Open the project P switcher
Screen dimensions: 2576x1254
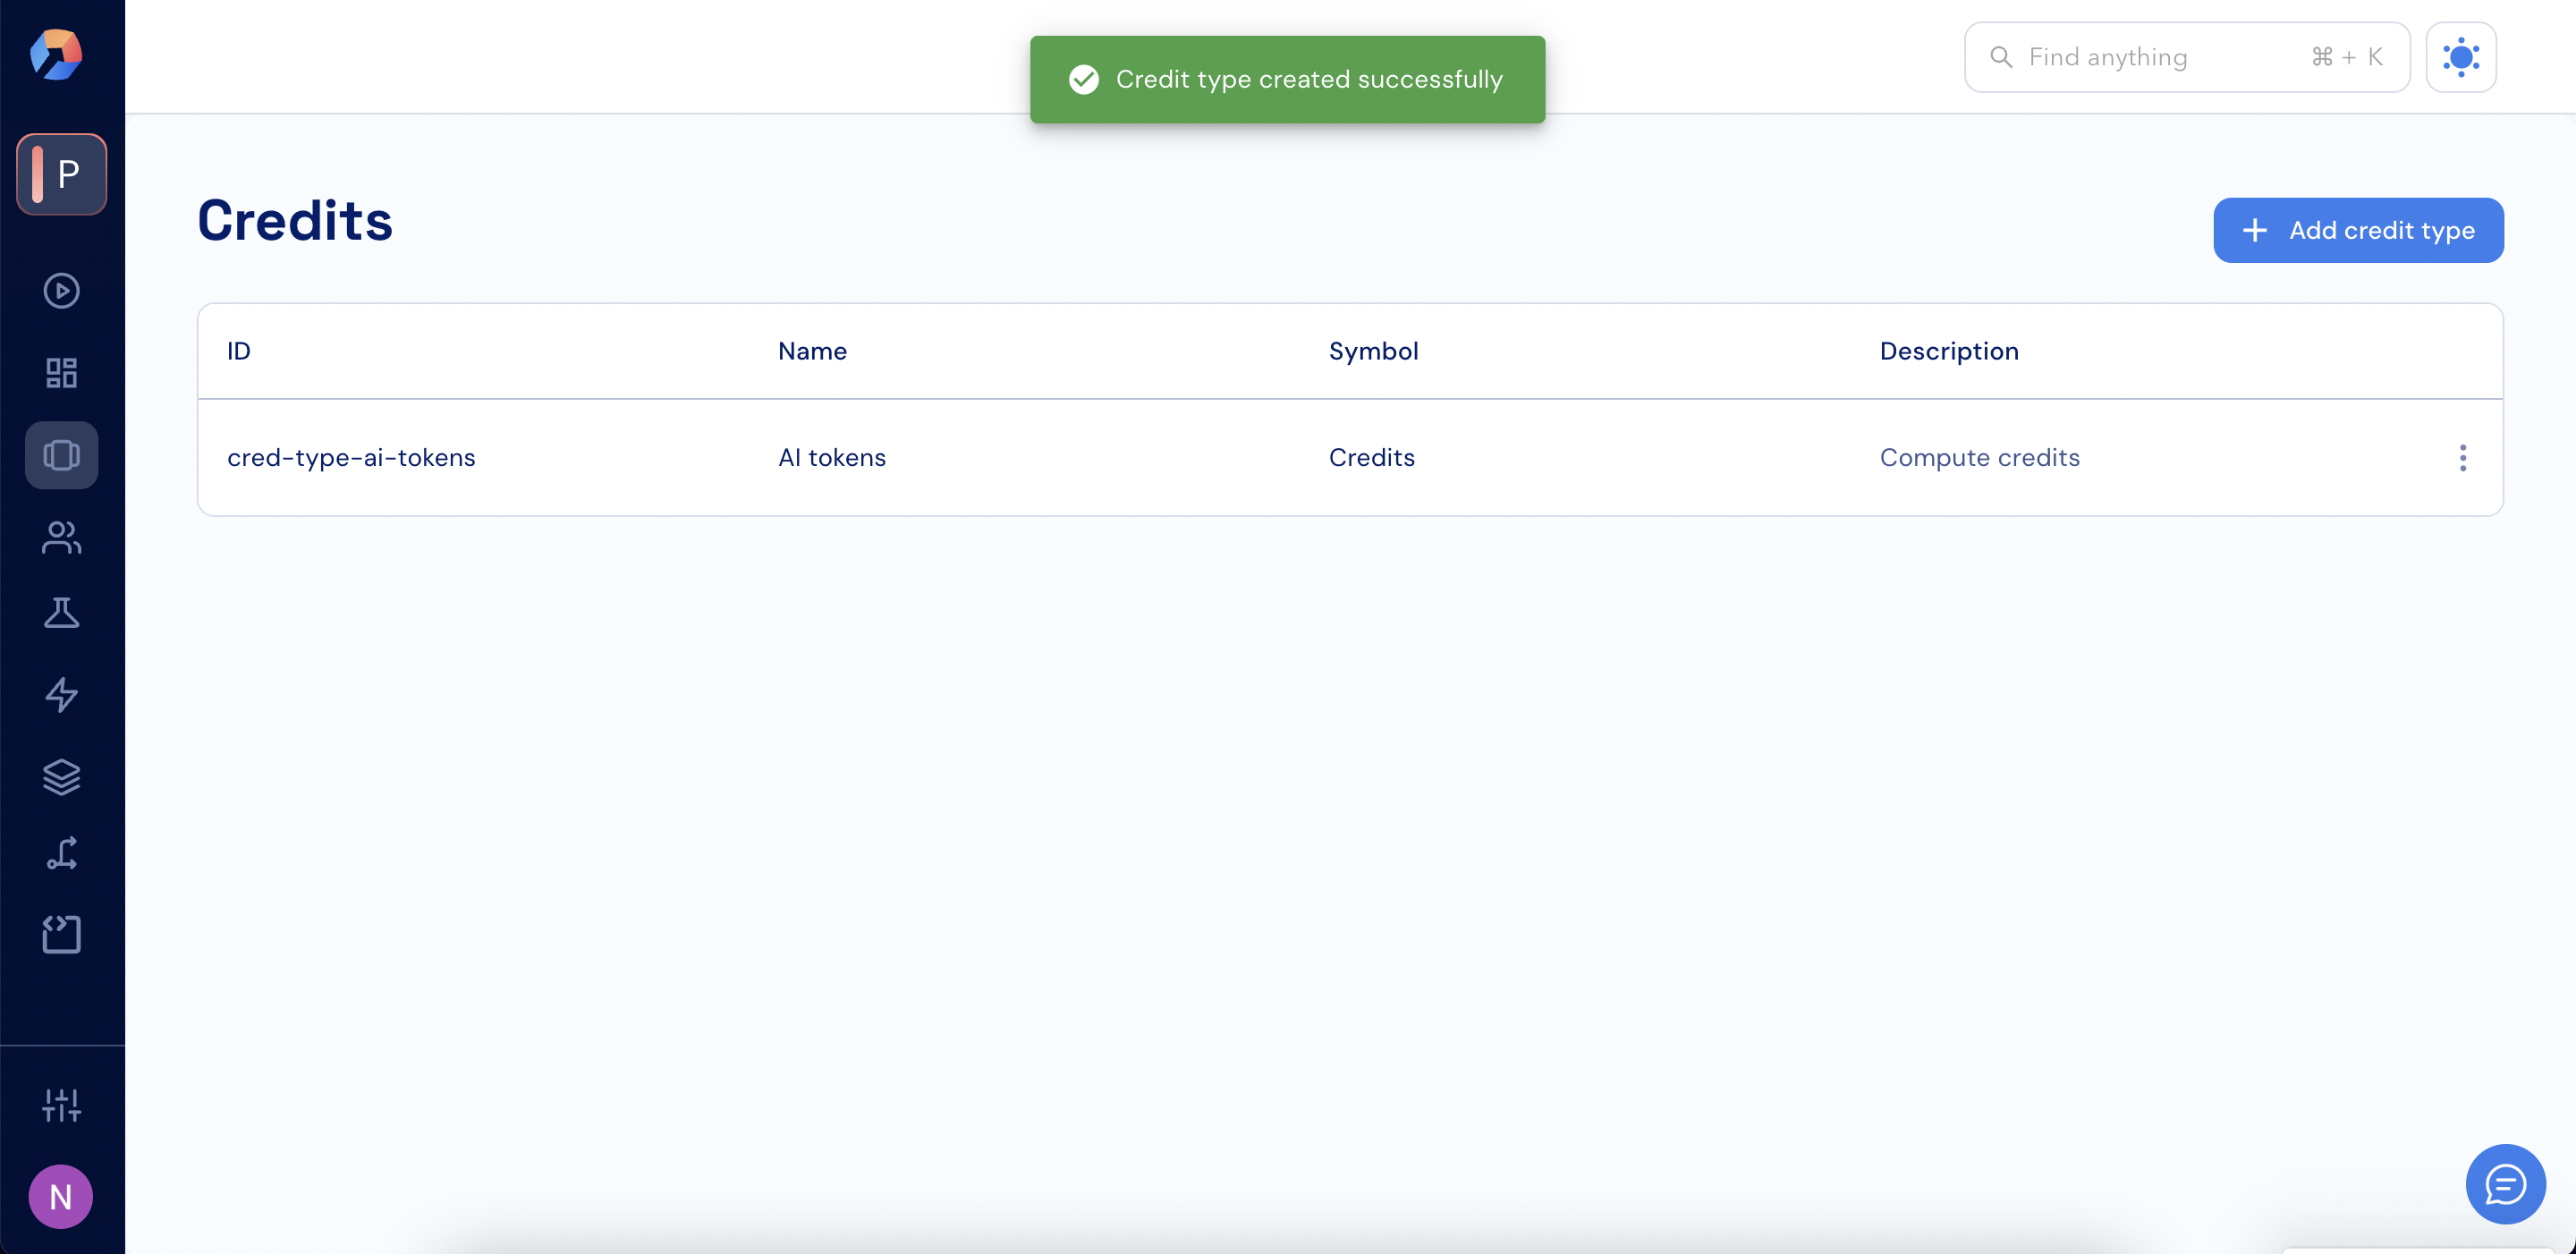point(61,174)
